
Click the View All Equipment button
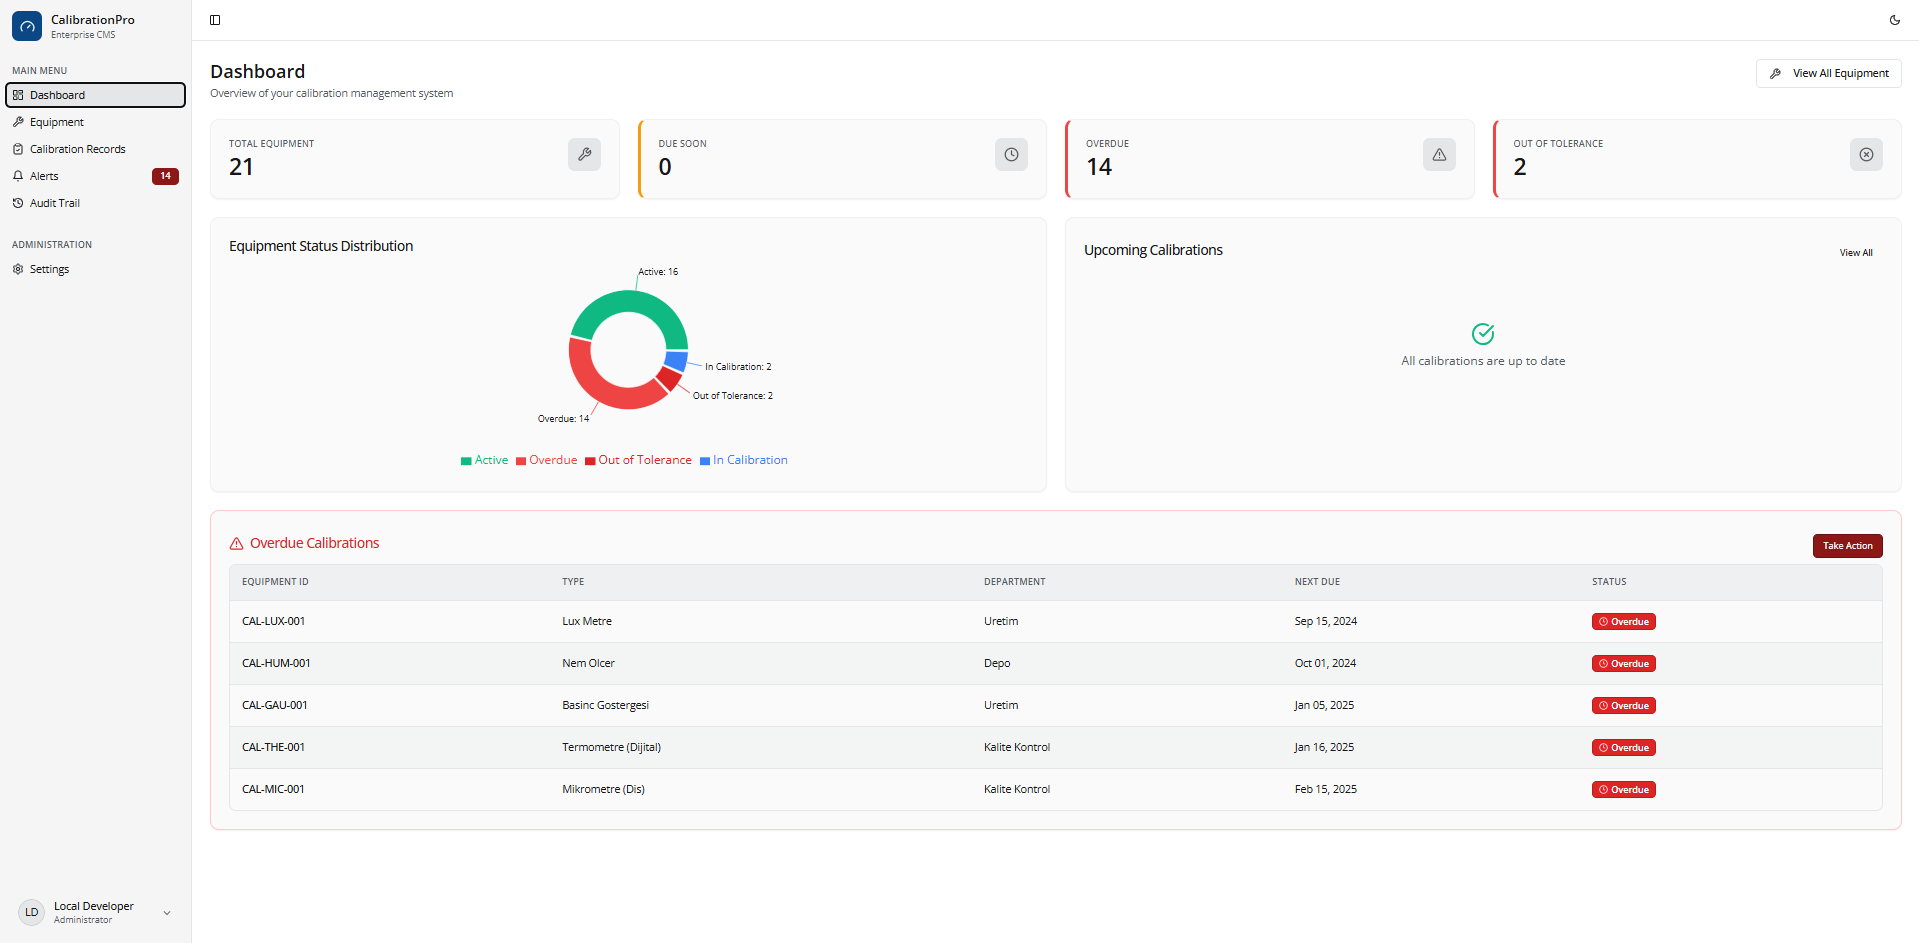tap(1828, 73)
